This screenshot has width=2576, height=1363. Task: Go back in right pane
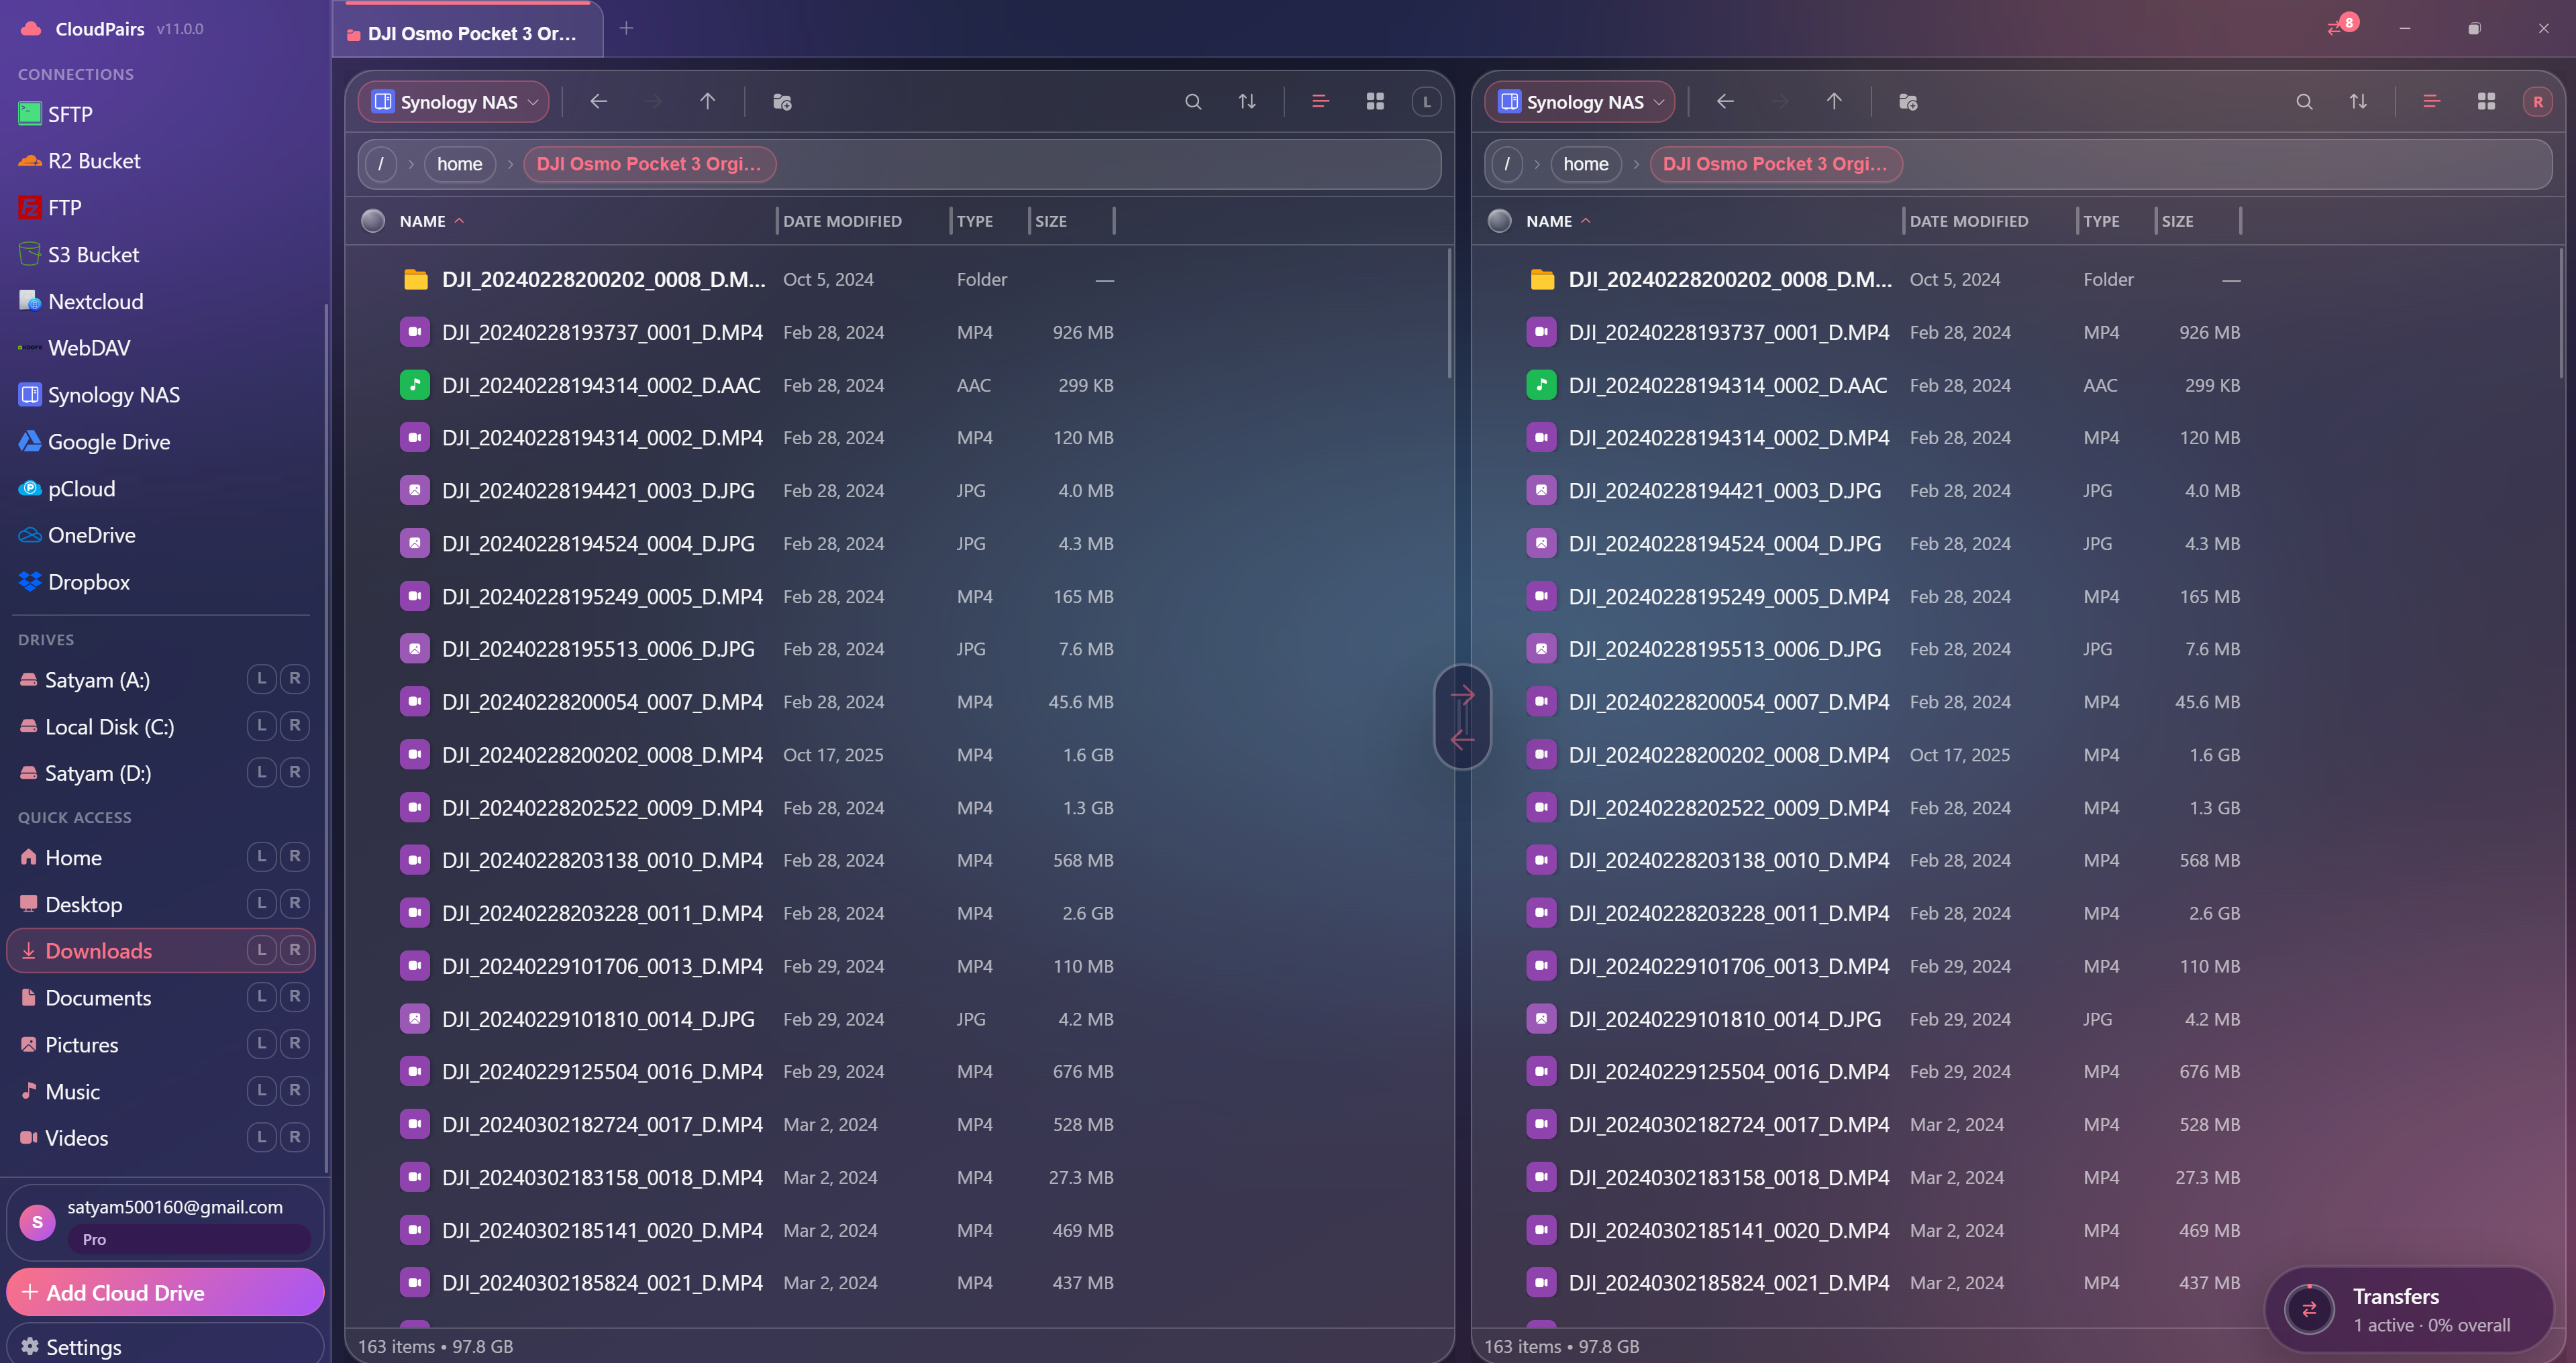click(x=1725, y=102)
